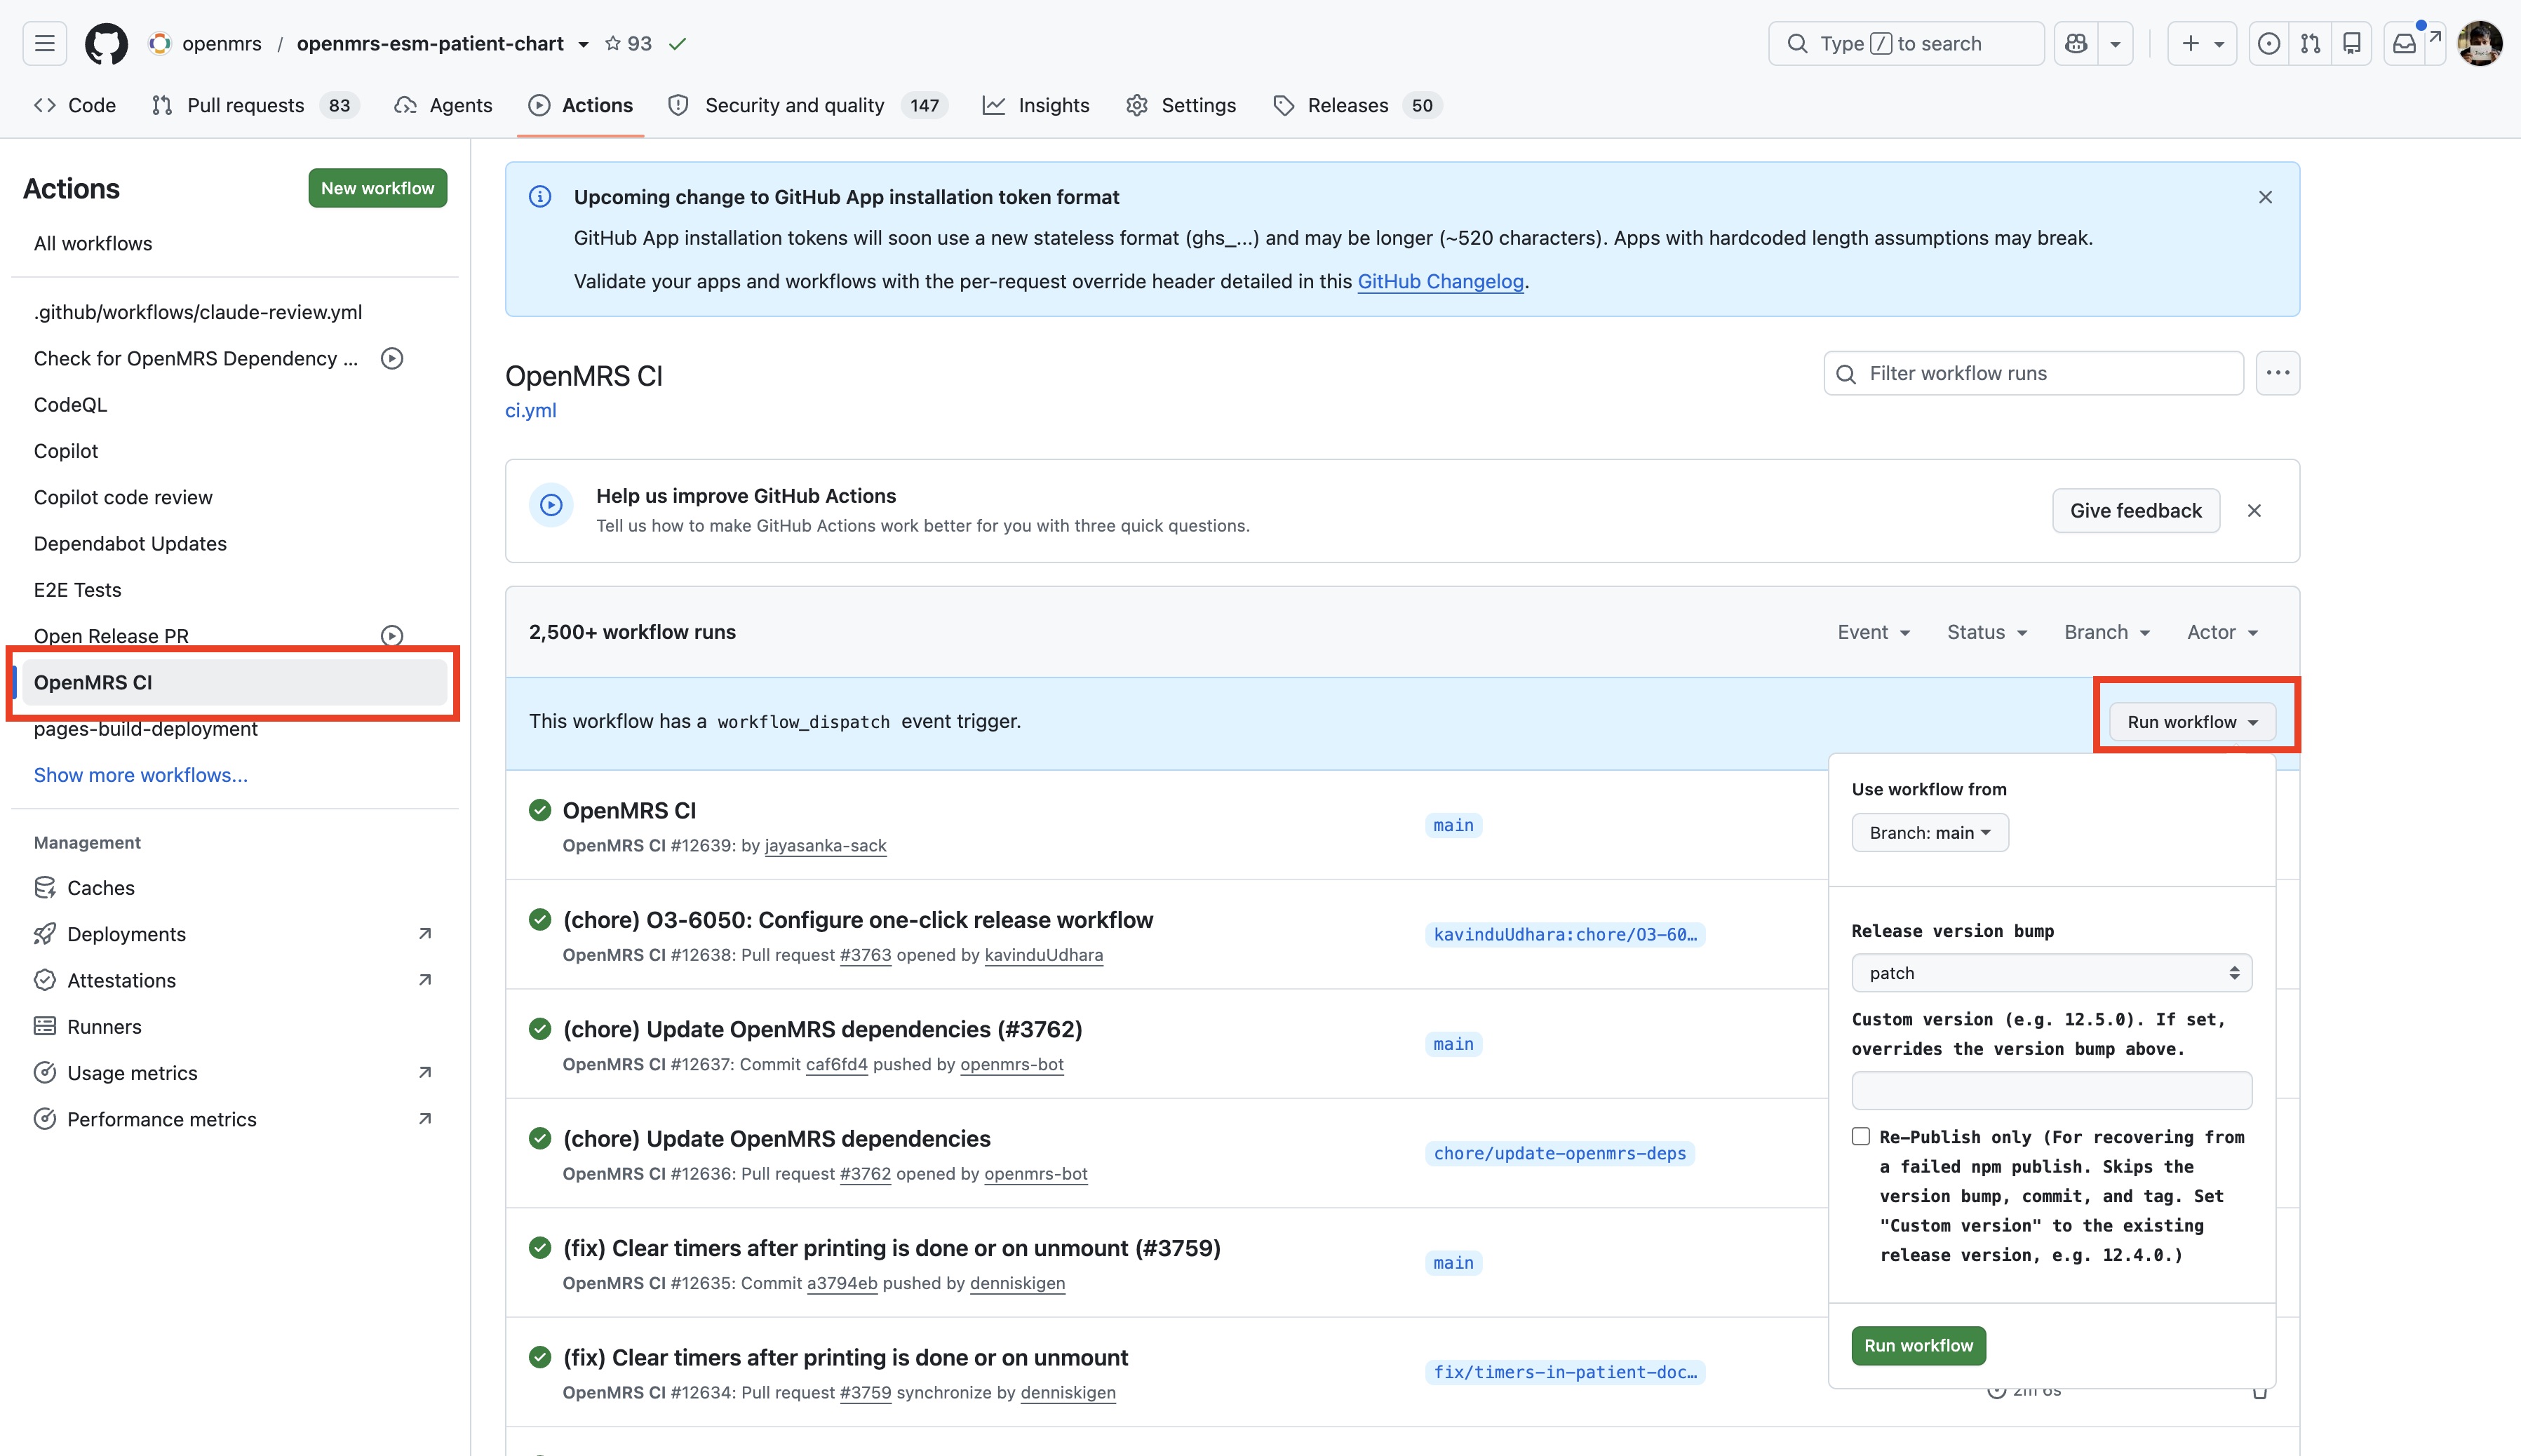
Task: Go to GitHub homepage via Octocat logo
Action: coord(106,43)
